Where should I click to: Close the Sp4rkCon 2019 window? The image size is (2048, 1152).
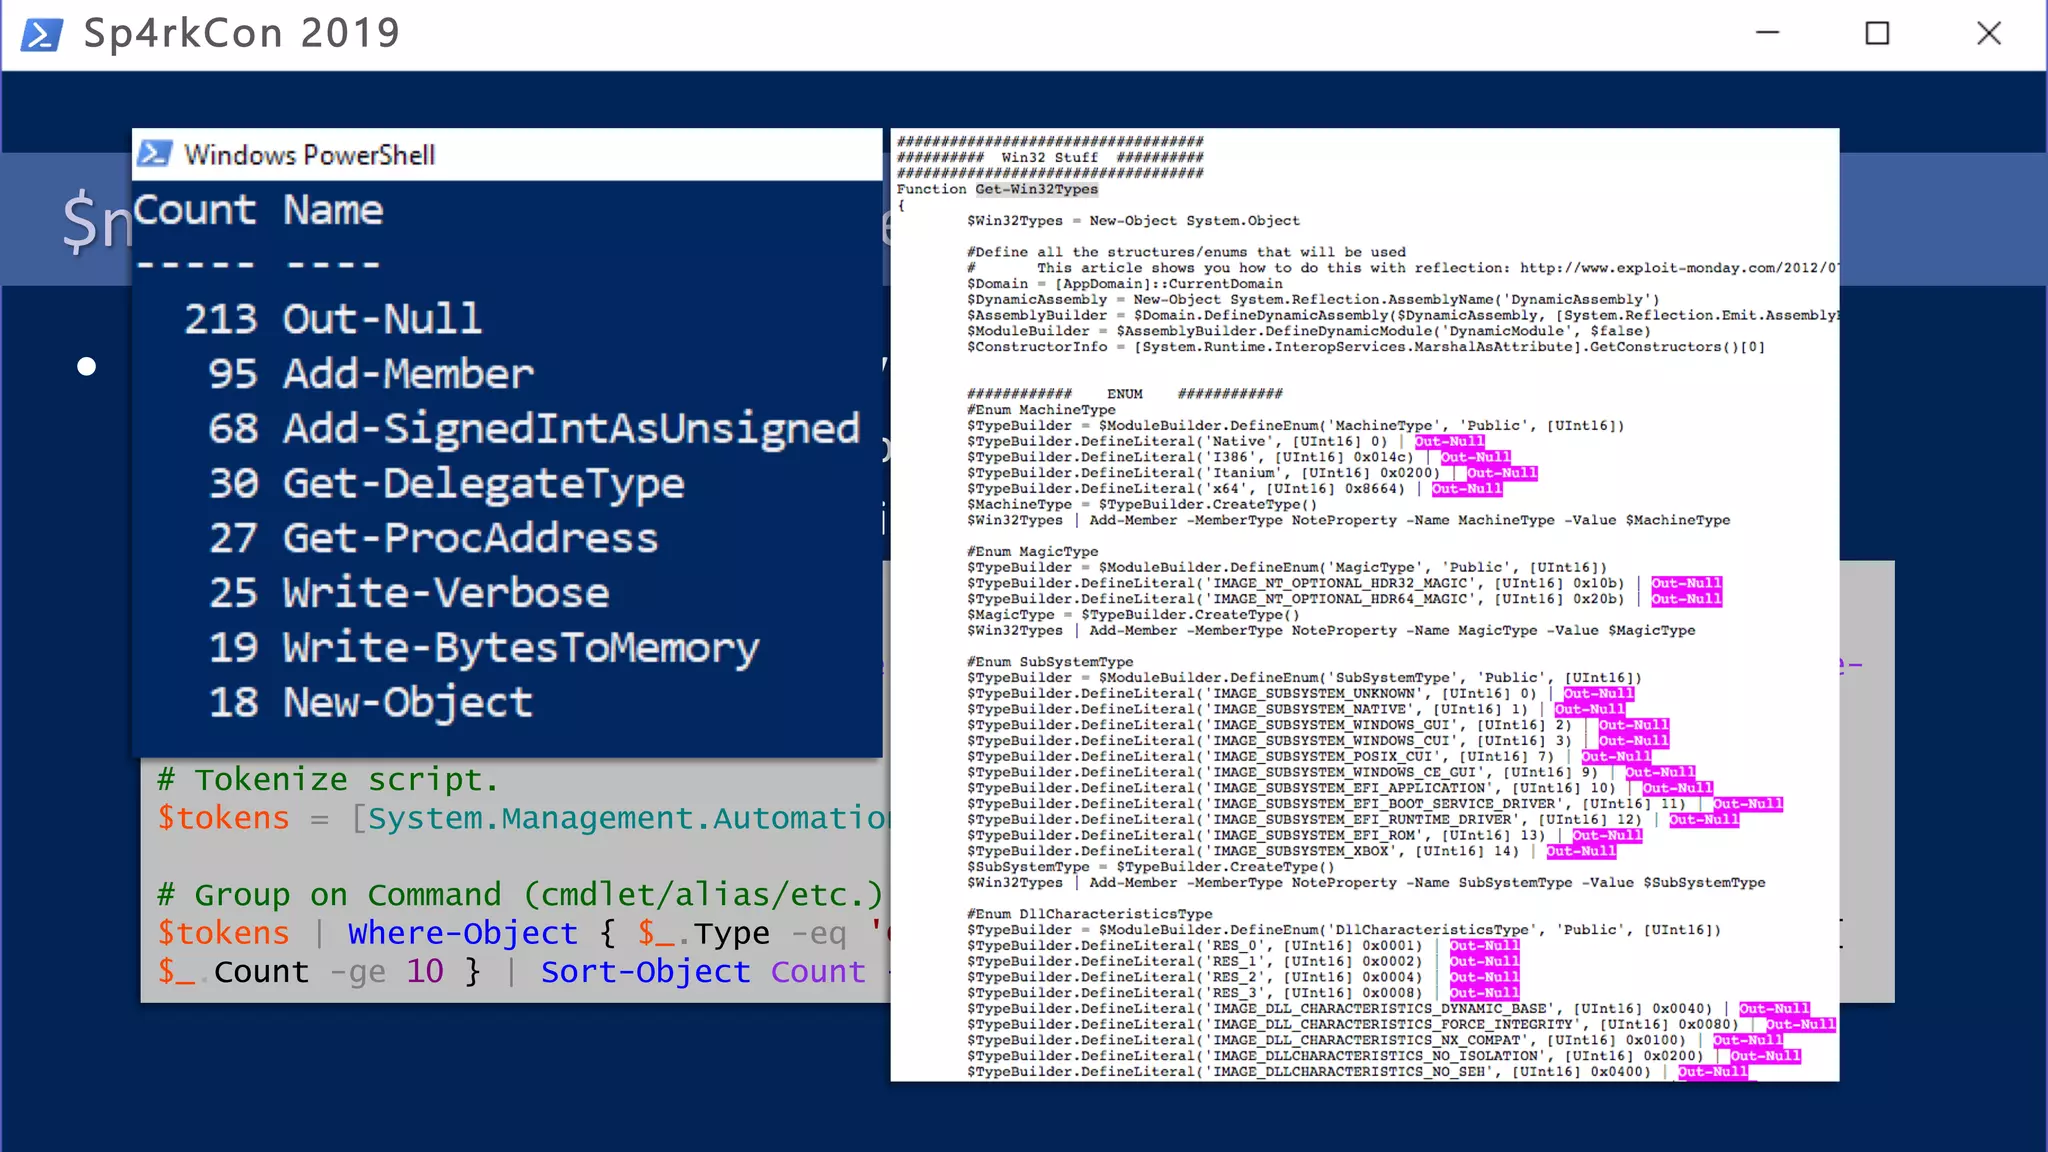click(1988, 33)
